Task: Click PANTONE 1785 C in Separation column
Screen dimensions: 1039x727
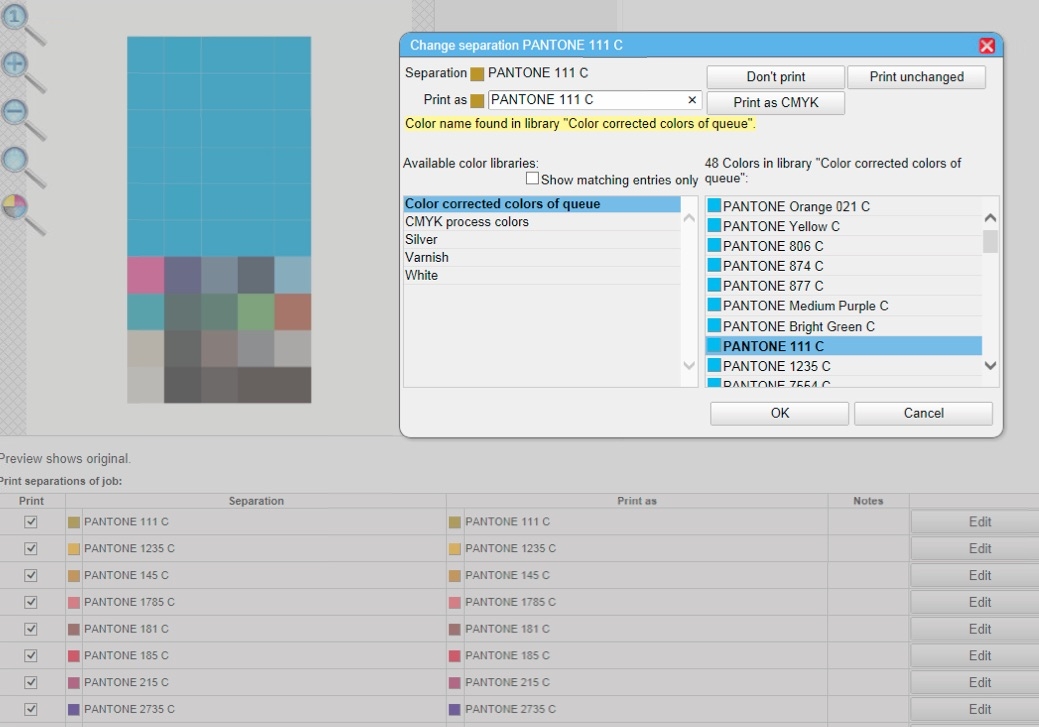Action: (x=129, y=602)
